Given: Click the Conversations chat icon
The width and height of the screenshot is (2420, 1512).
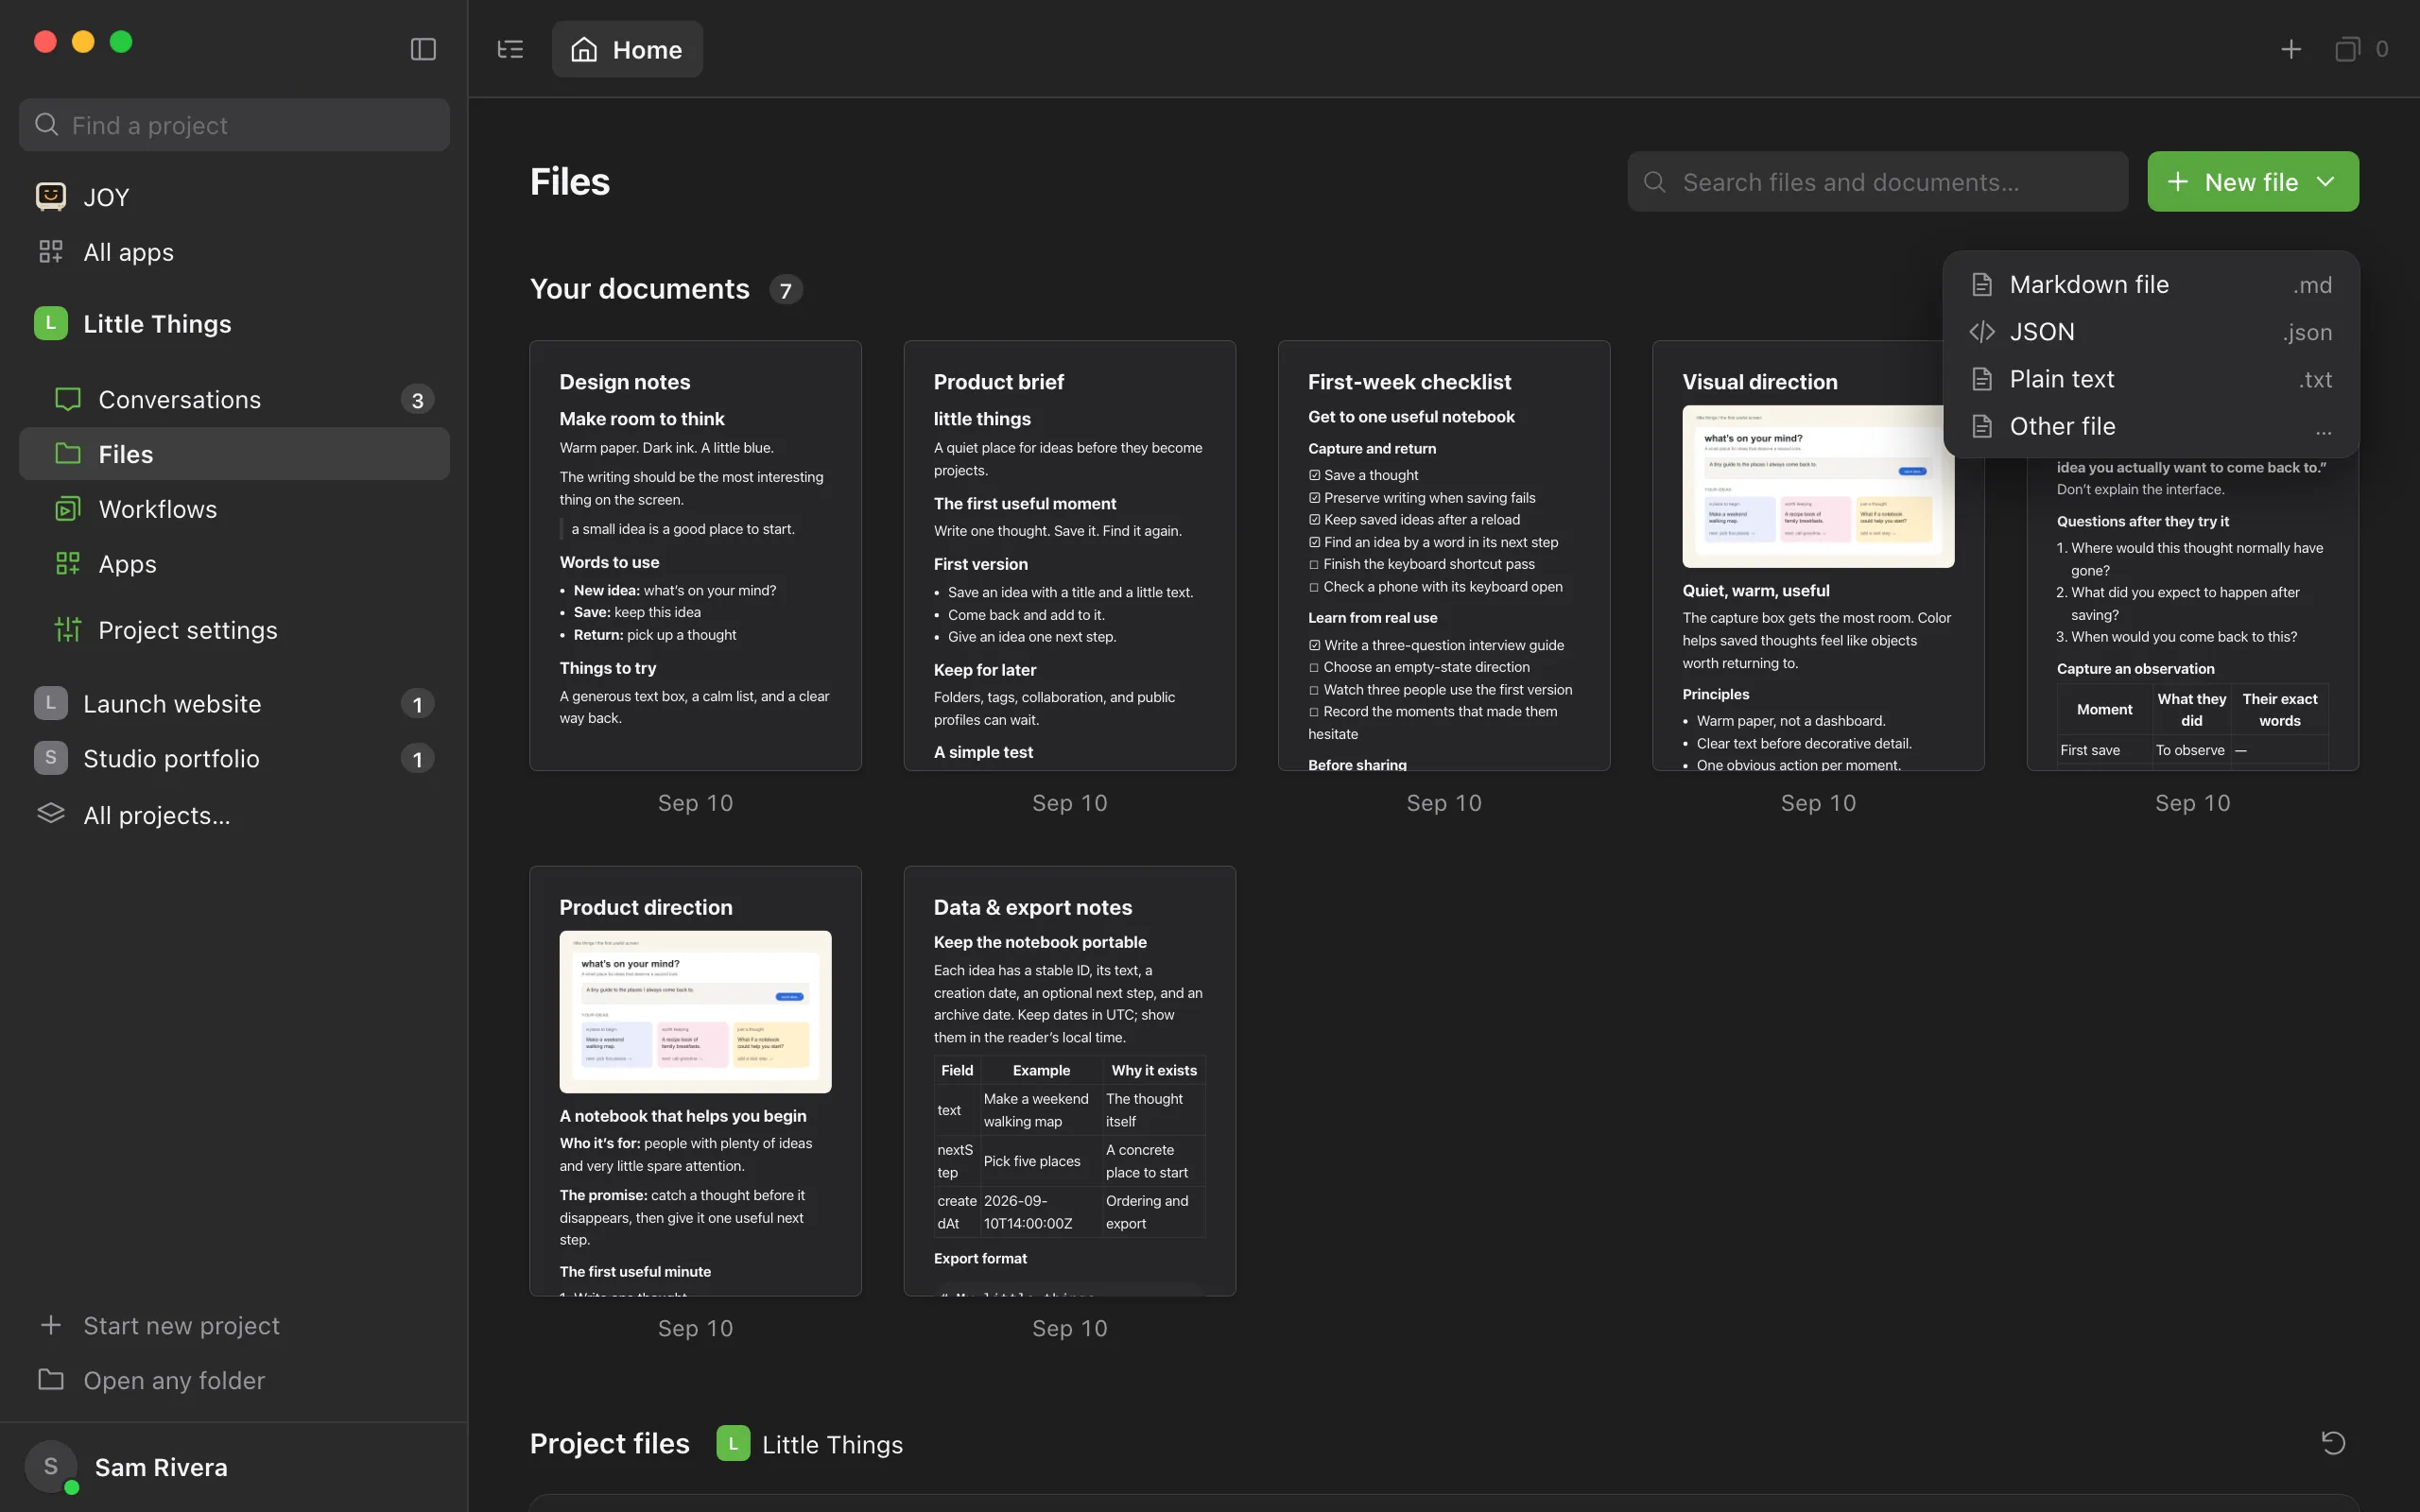Looking at the screenshot, I should [x=68, y=399].
